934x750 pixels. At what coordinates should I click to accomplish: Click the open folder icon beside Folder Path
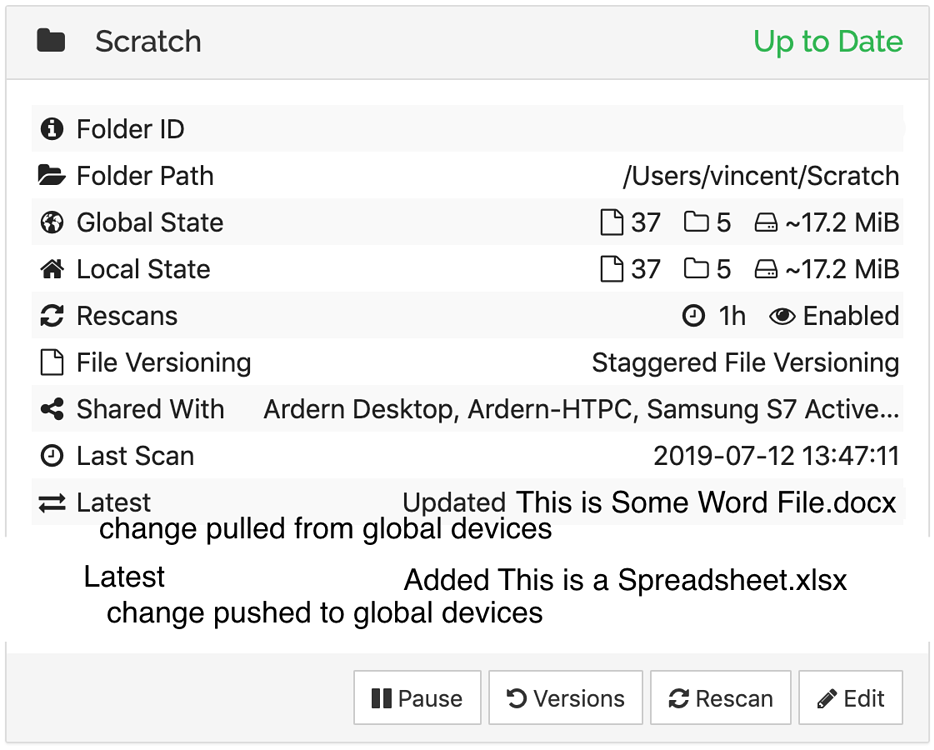pyautogui.click(x=52, y=176)
